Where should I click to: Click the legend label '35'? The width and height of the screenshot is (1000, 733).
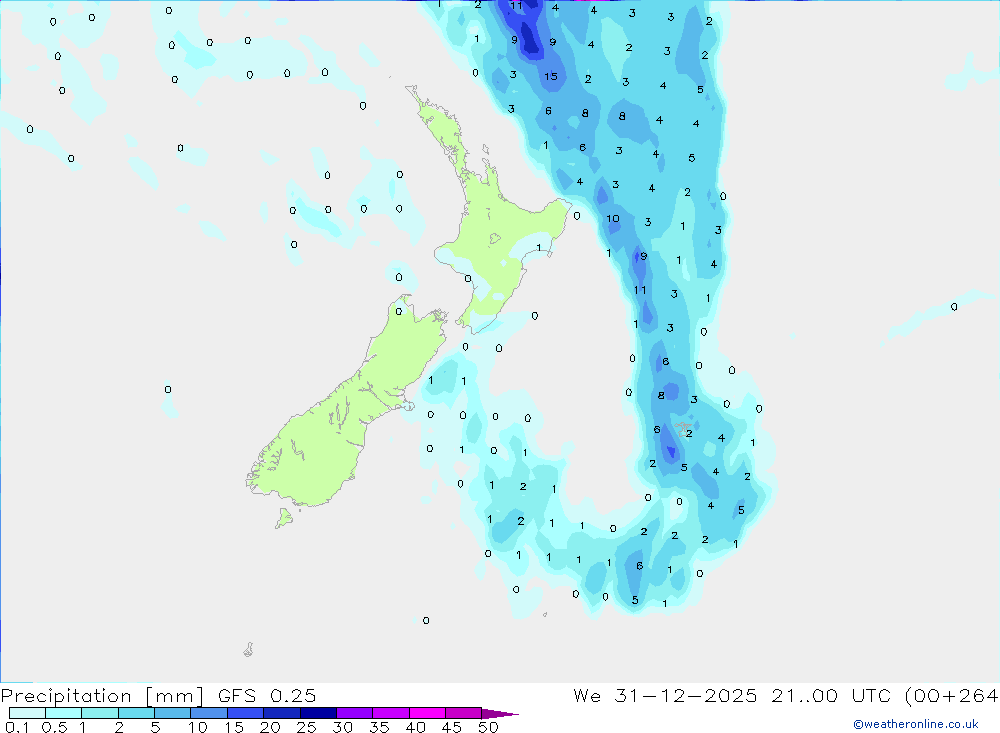(379, 727)
